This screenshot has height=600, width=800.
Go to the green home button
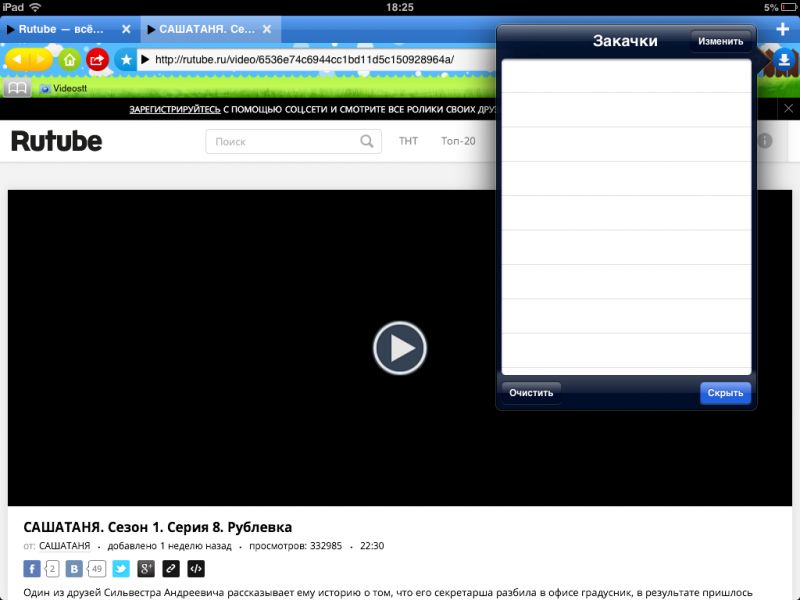tap(69, 60)
